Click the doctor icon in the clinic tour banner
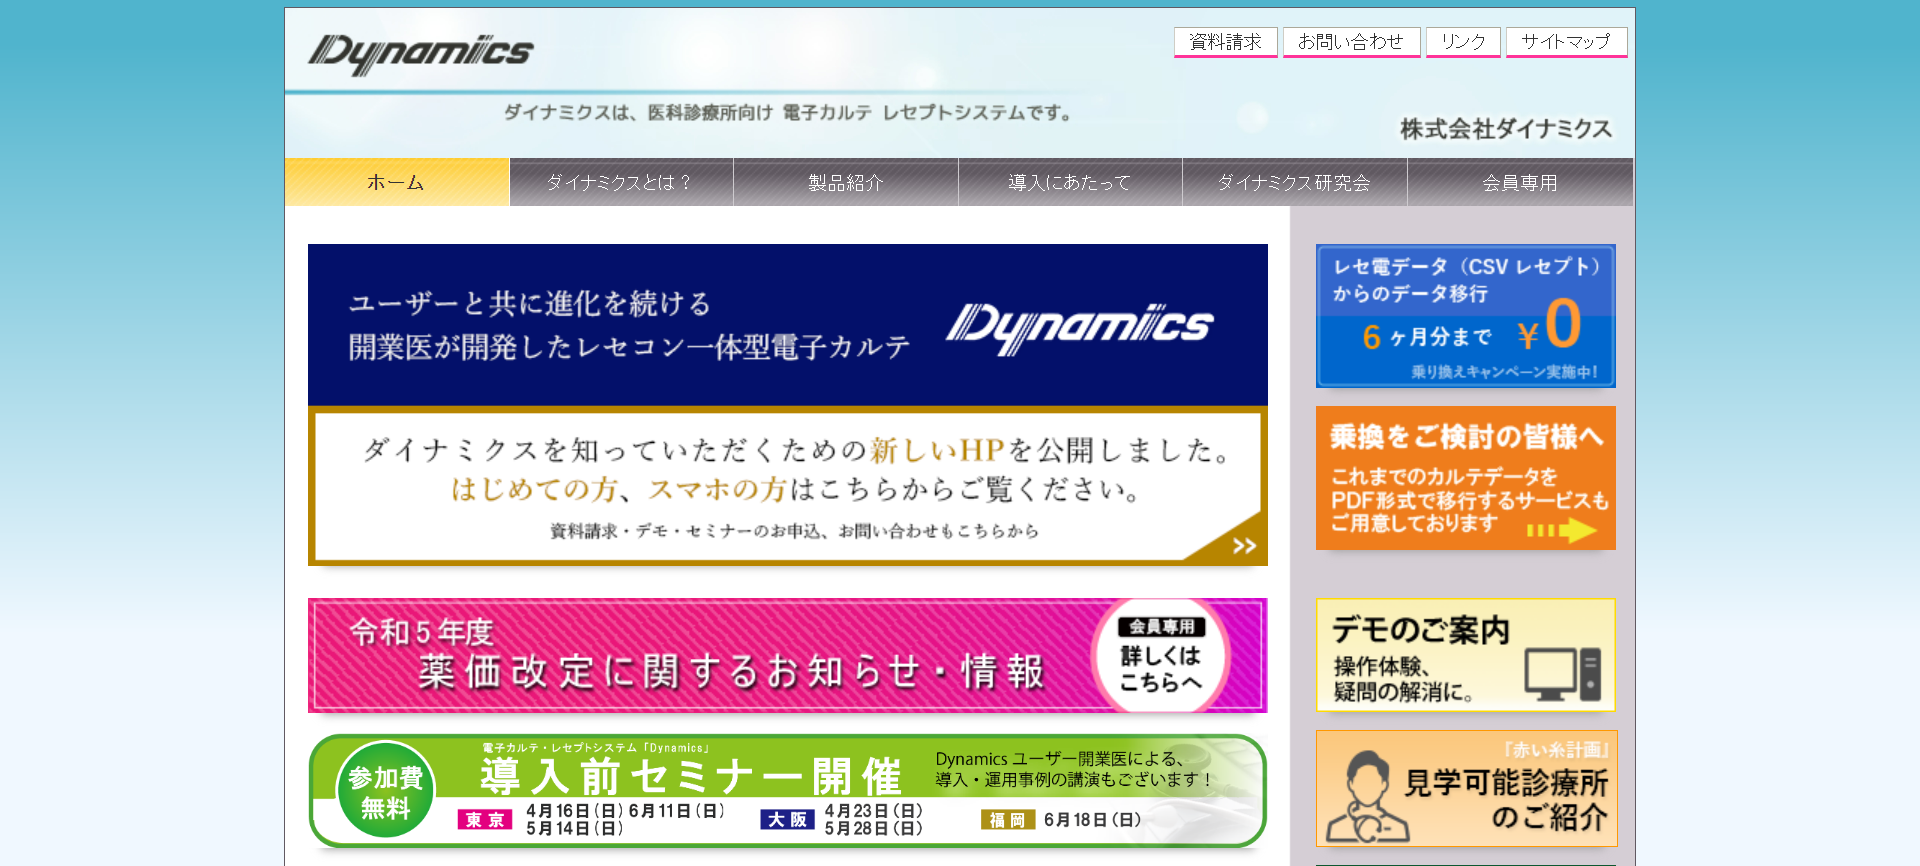This screenshot has height=866, width=1920. pyautogui.click(x=1366, y=798)
